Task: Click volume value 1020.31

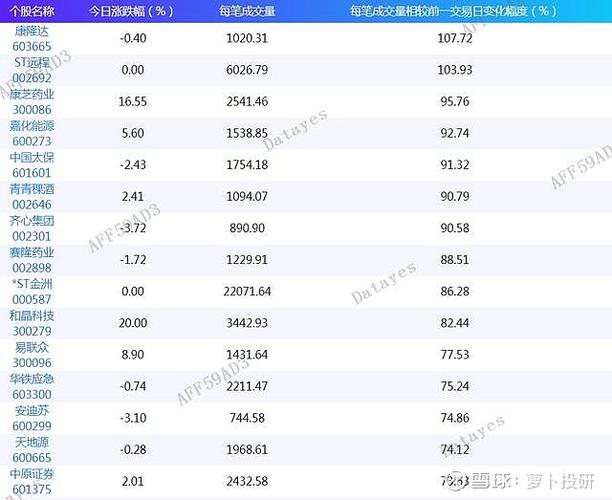Action: point(247,38)
